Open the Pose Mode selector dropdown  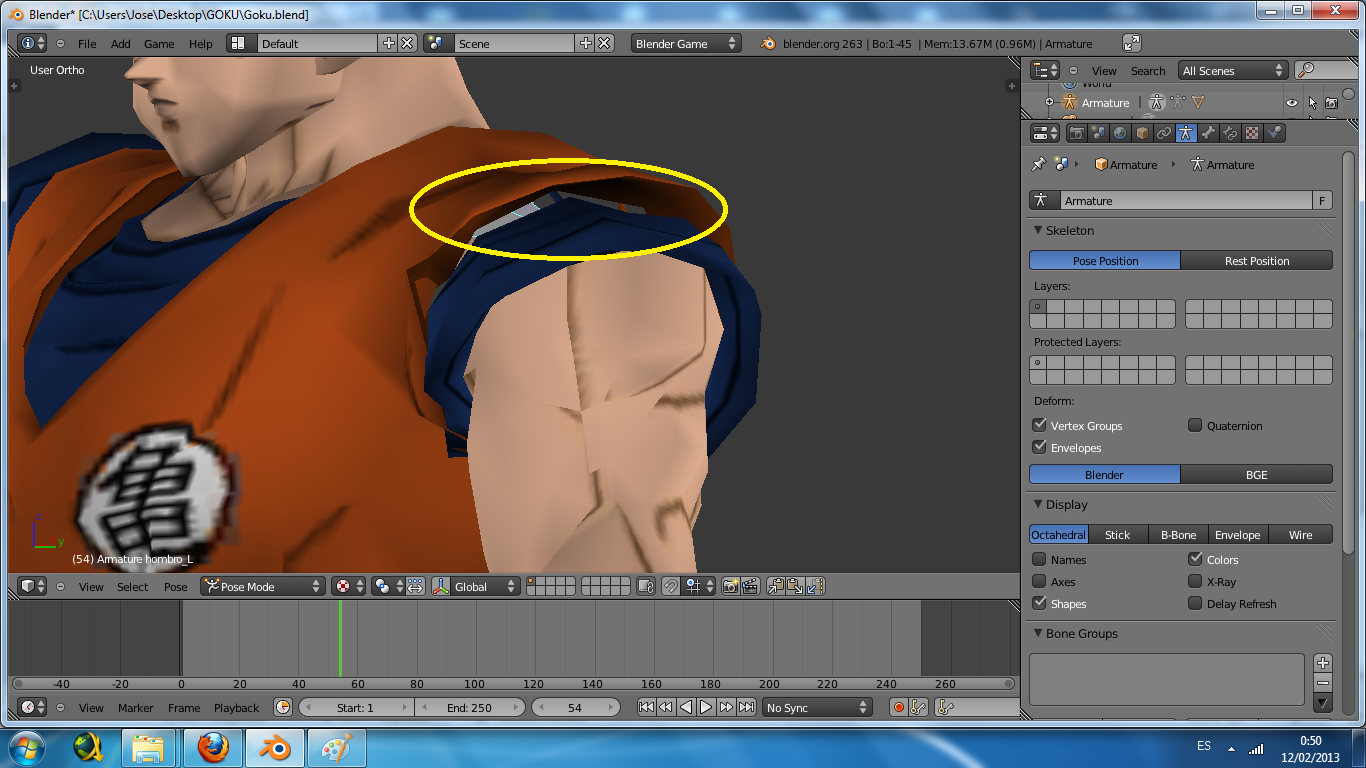[x=263, y=587]
